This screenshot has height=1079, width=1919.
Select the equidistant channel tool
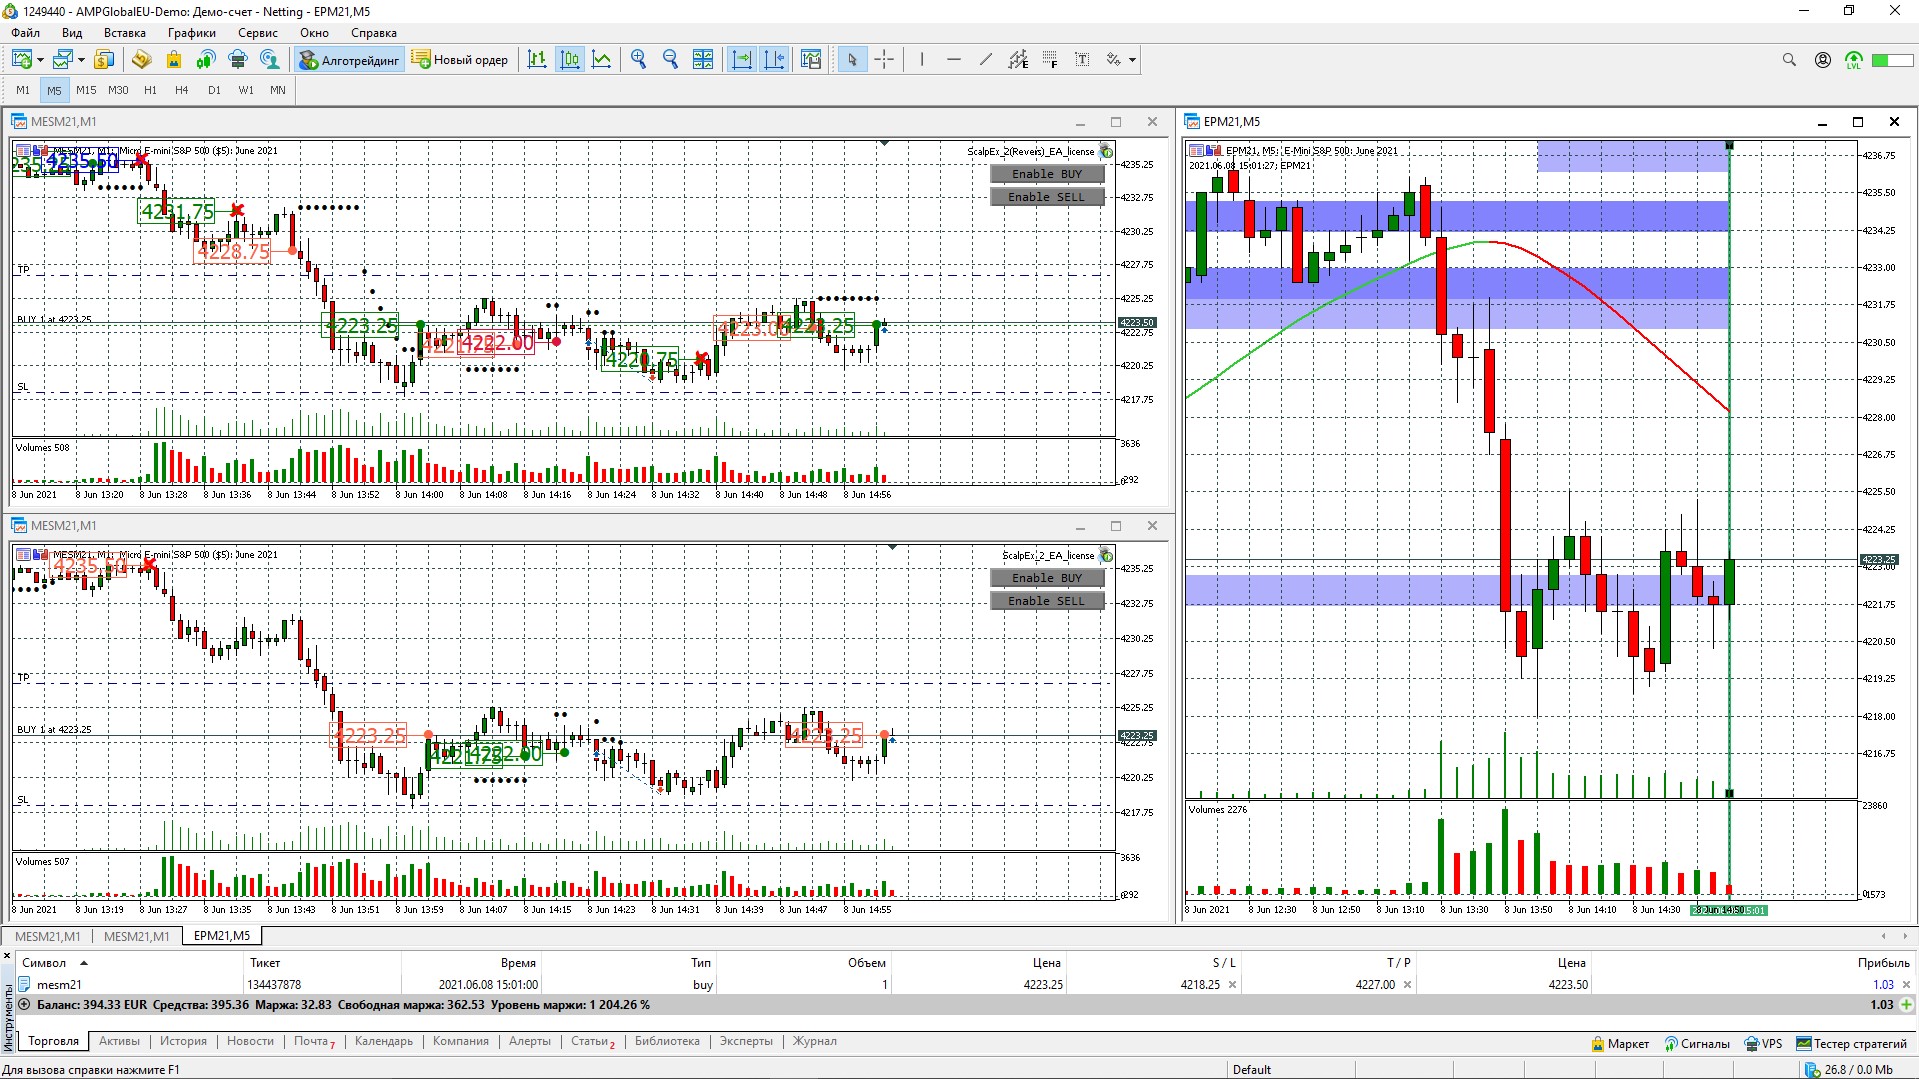point(1018,60)
